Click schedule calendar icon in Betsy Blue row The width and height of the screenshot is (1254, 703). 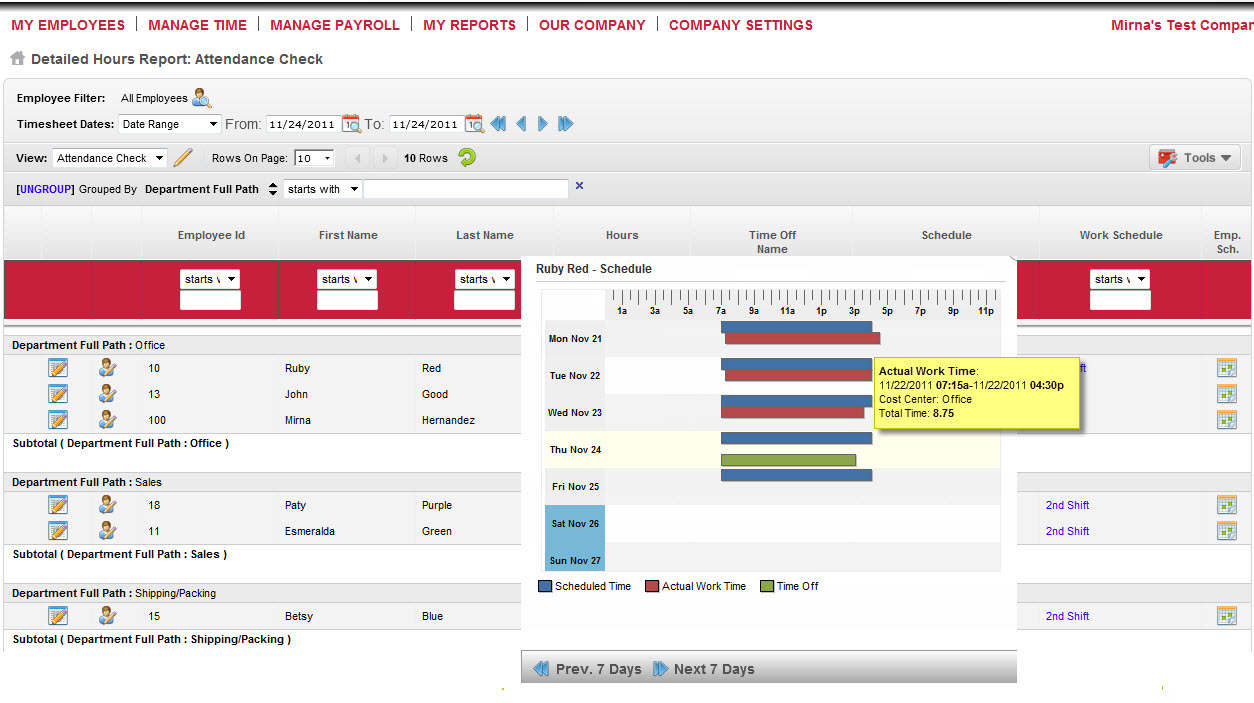[1226, 616]
